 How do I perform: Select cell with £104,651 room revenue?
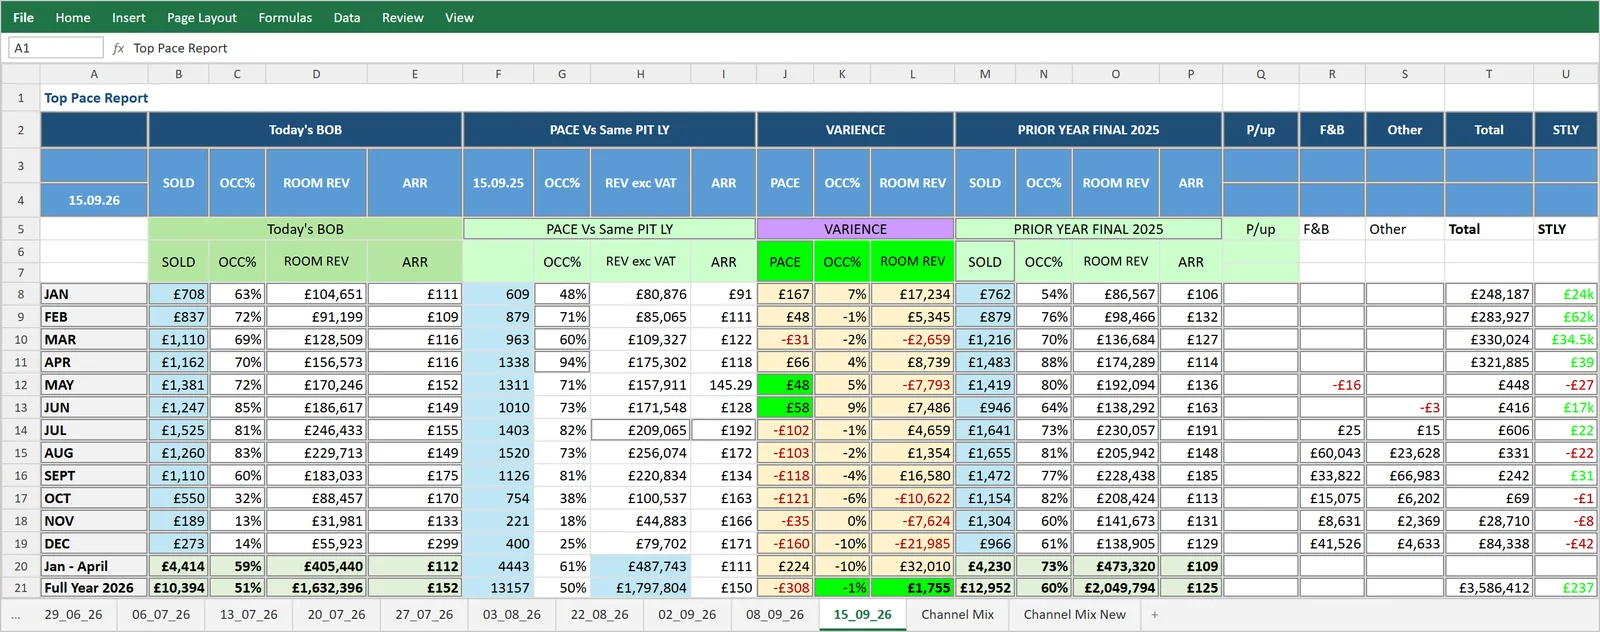(316, 294)
